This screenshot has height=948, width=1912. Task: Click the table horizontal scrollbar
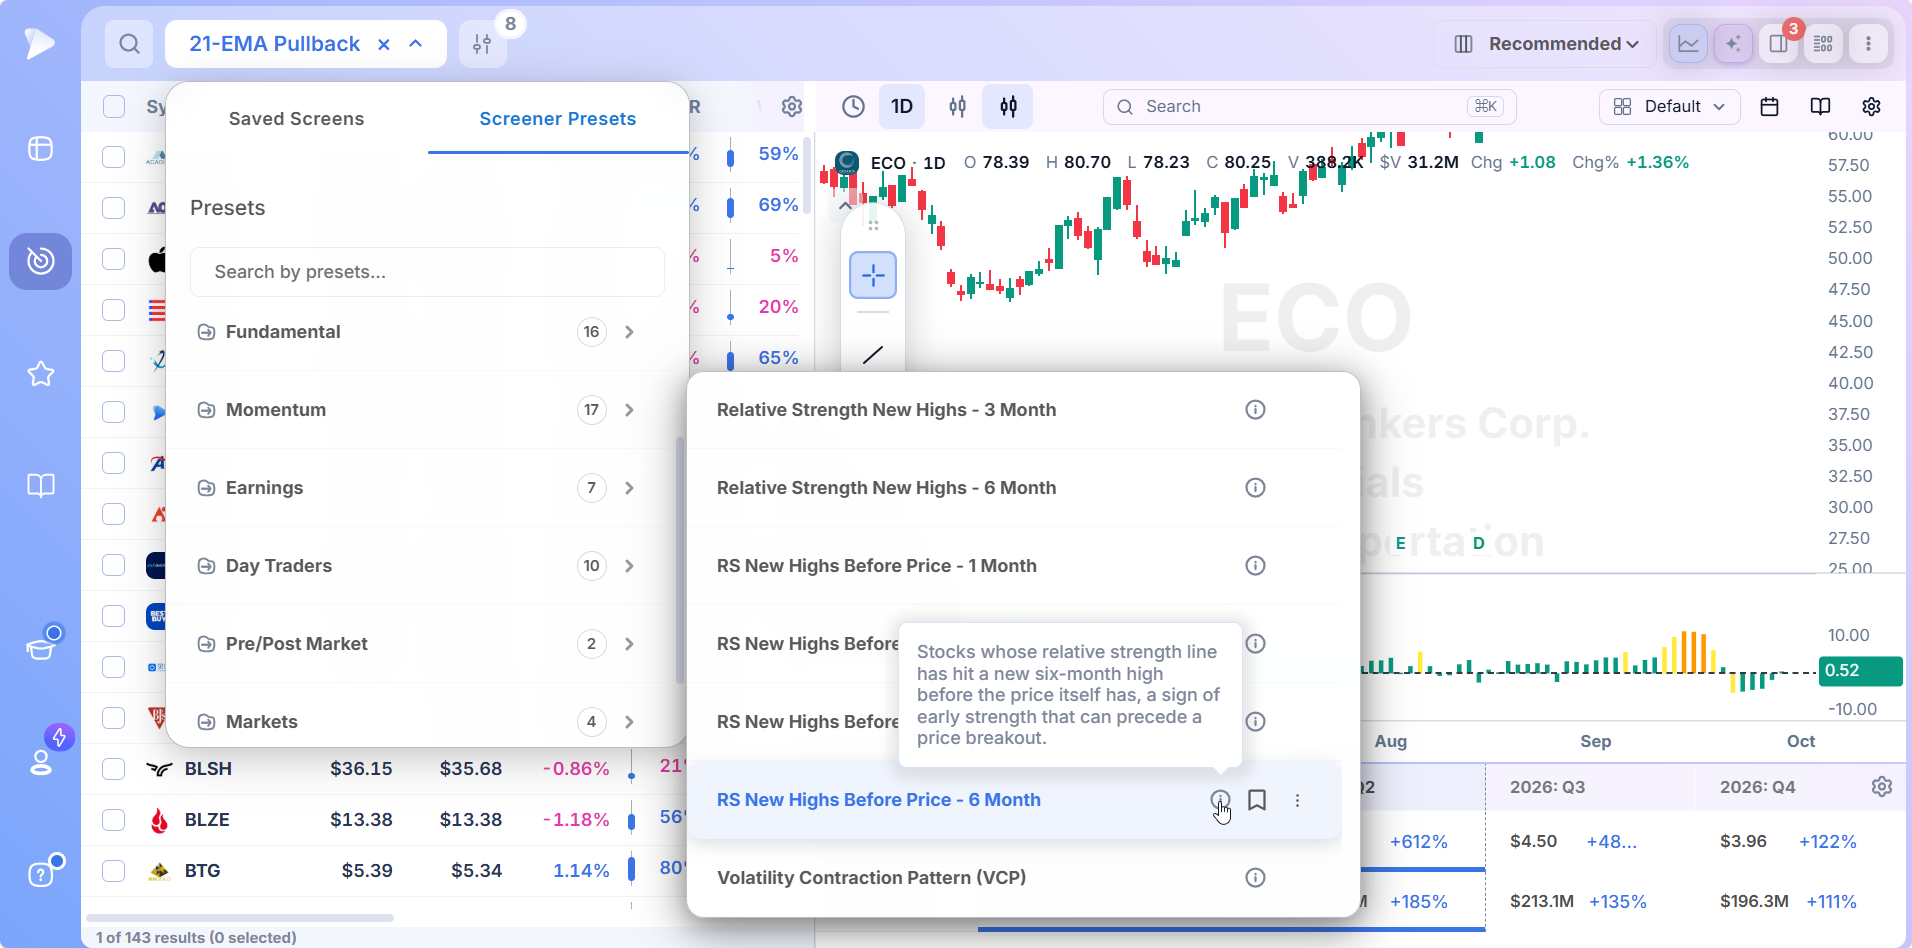tap(240, 917)
